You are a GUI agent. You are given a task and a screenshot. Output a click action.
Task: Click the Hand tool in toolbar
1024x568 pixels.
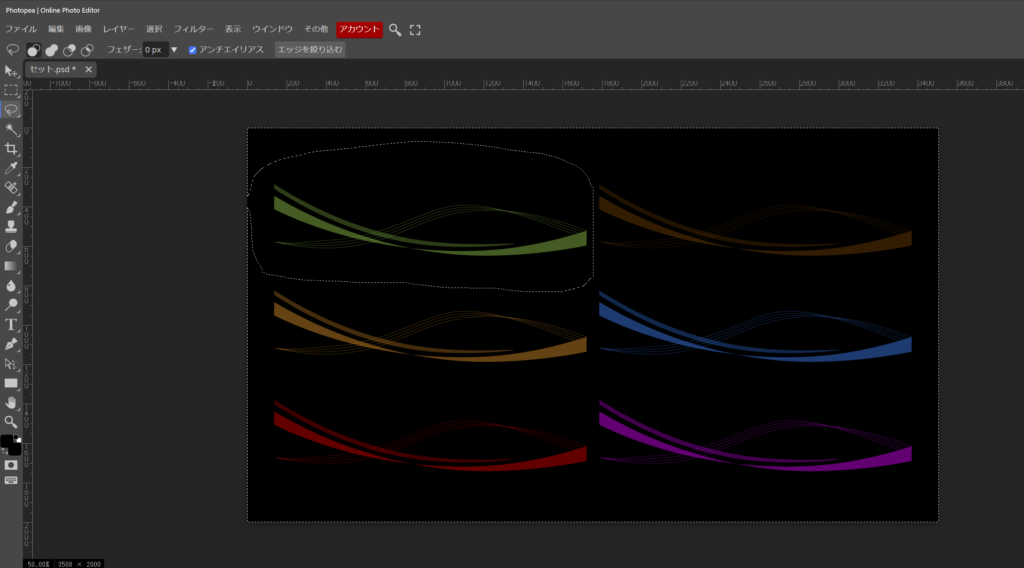pyautogui.click(x=11, y=402)
